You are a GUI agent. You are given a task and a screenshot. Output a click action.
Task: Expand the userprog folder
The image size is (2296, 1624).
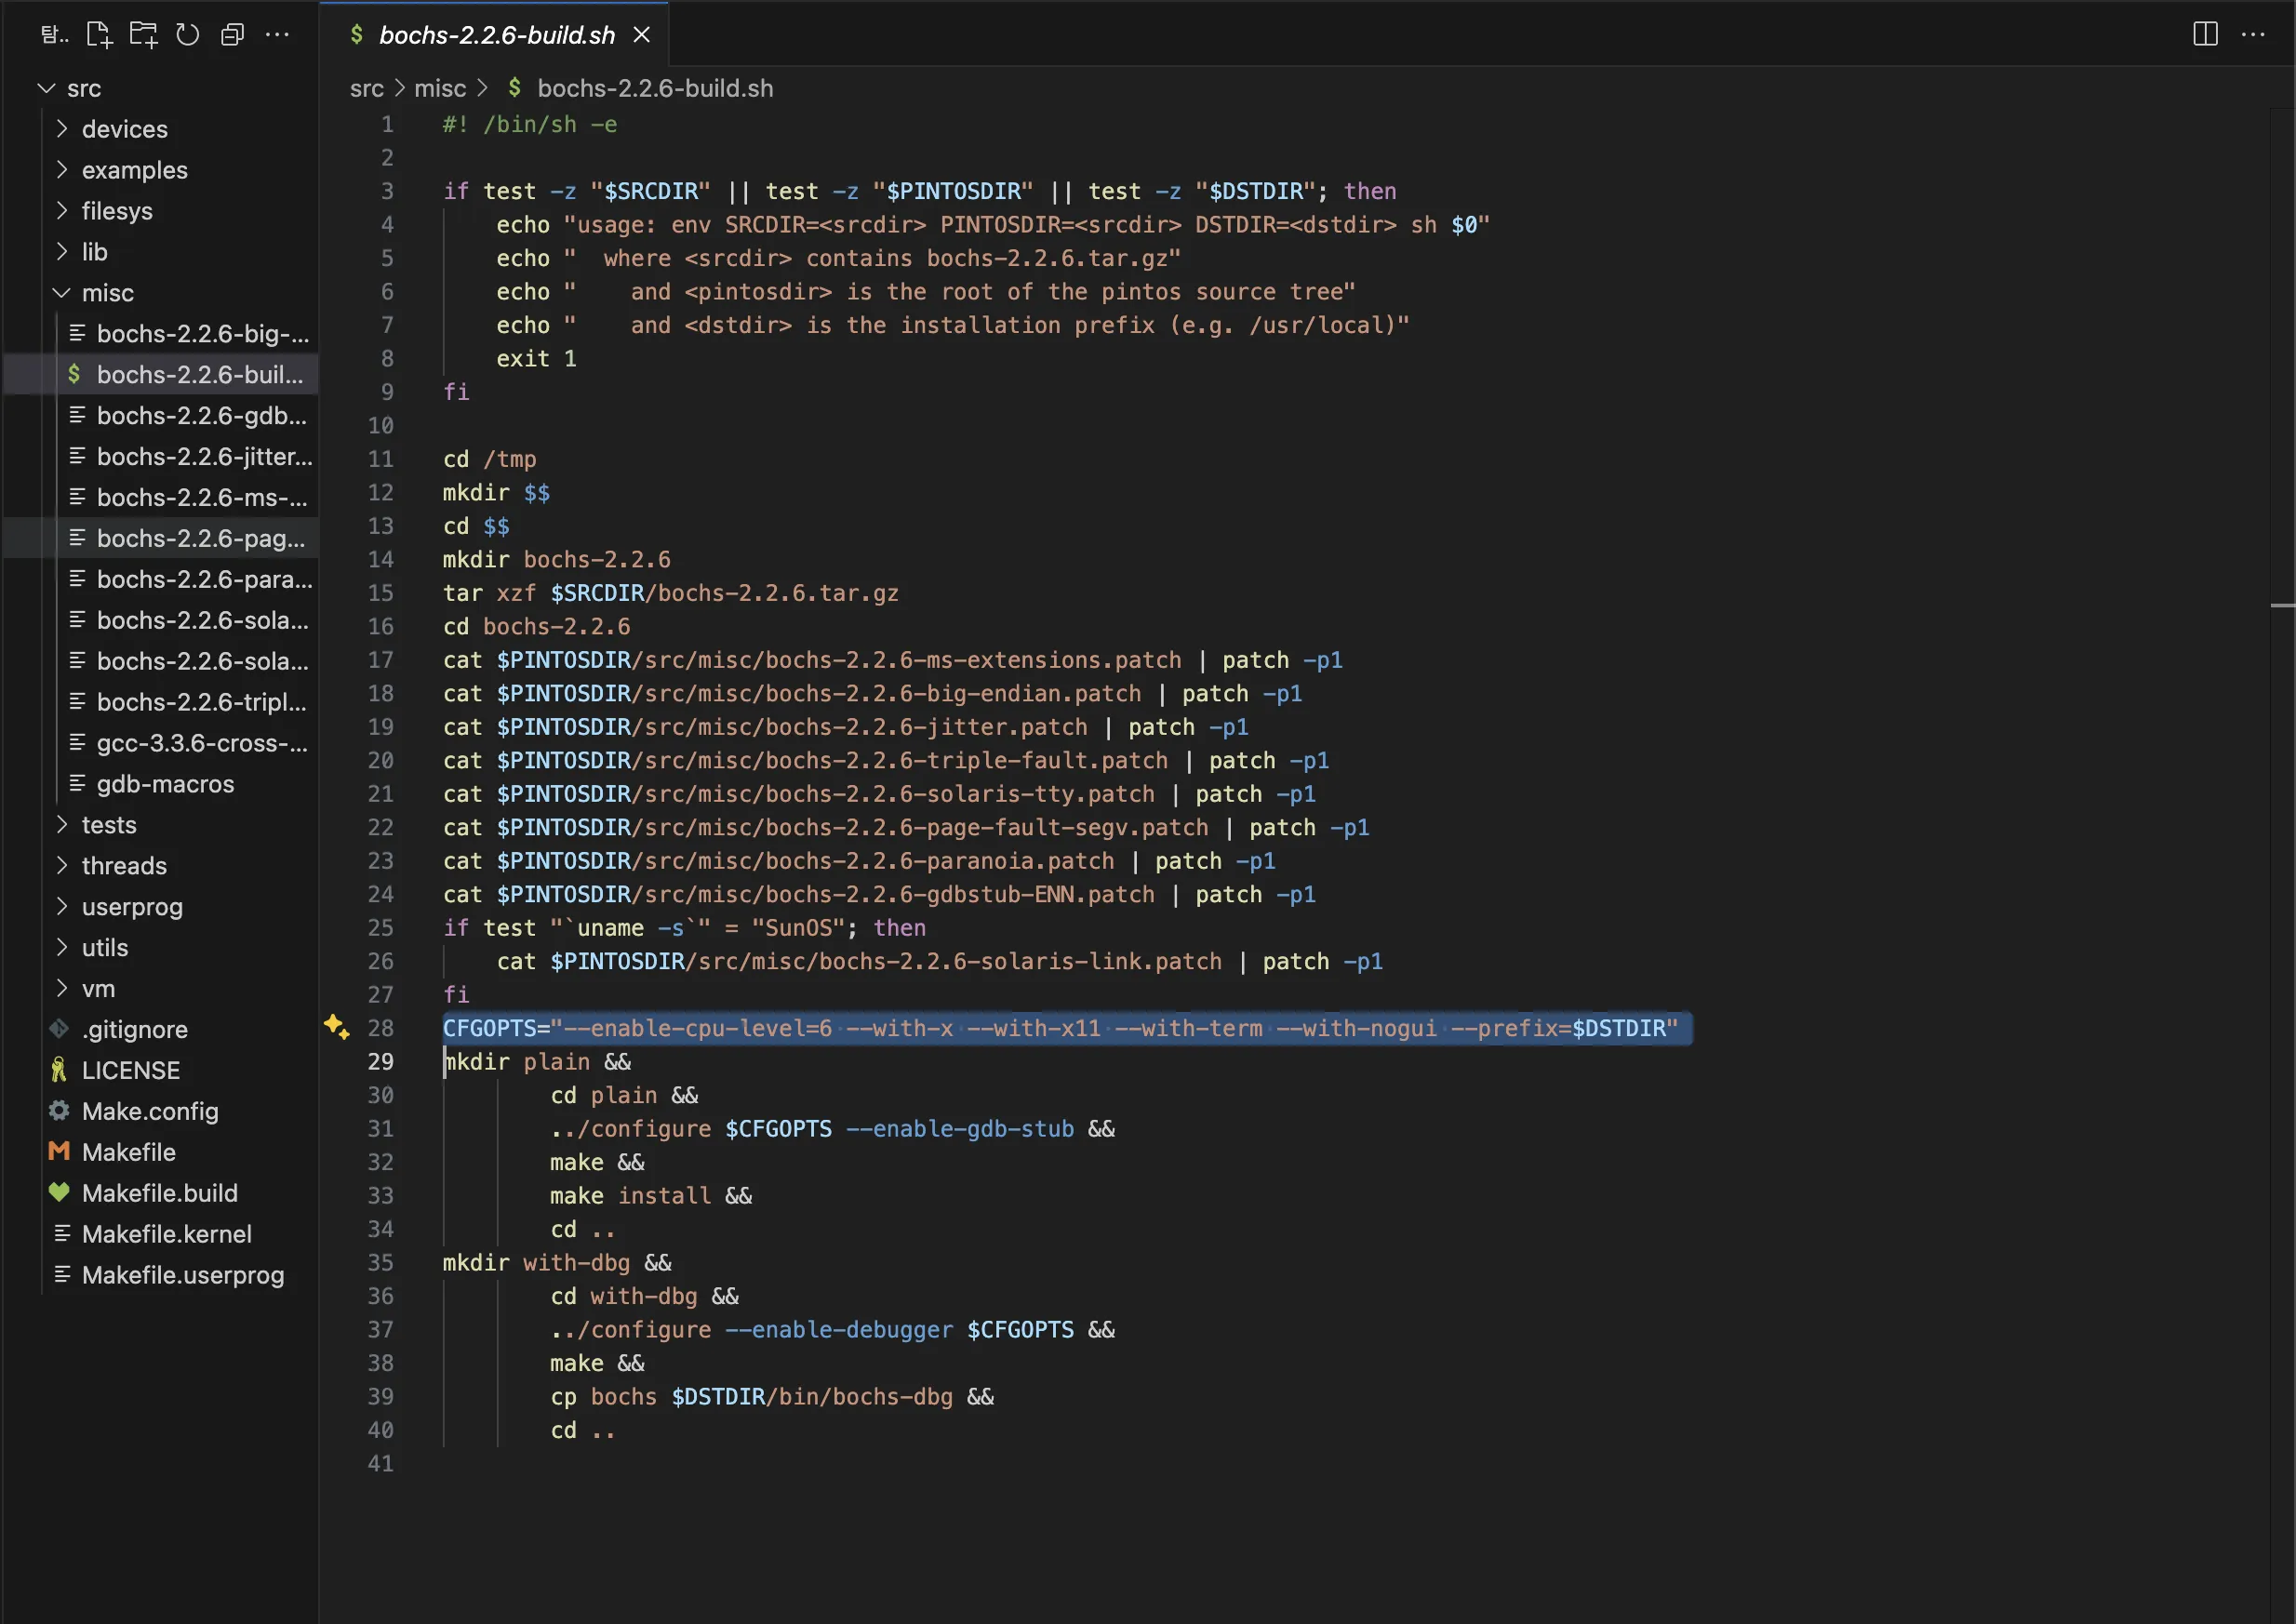tap(131, 907)
